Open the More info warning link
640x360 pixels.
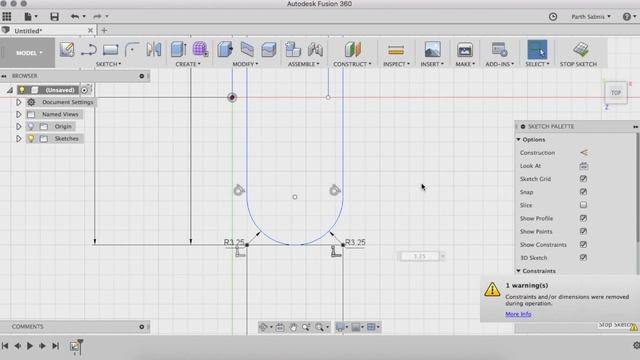tap(518, 314)
